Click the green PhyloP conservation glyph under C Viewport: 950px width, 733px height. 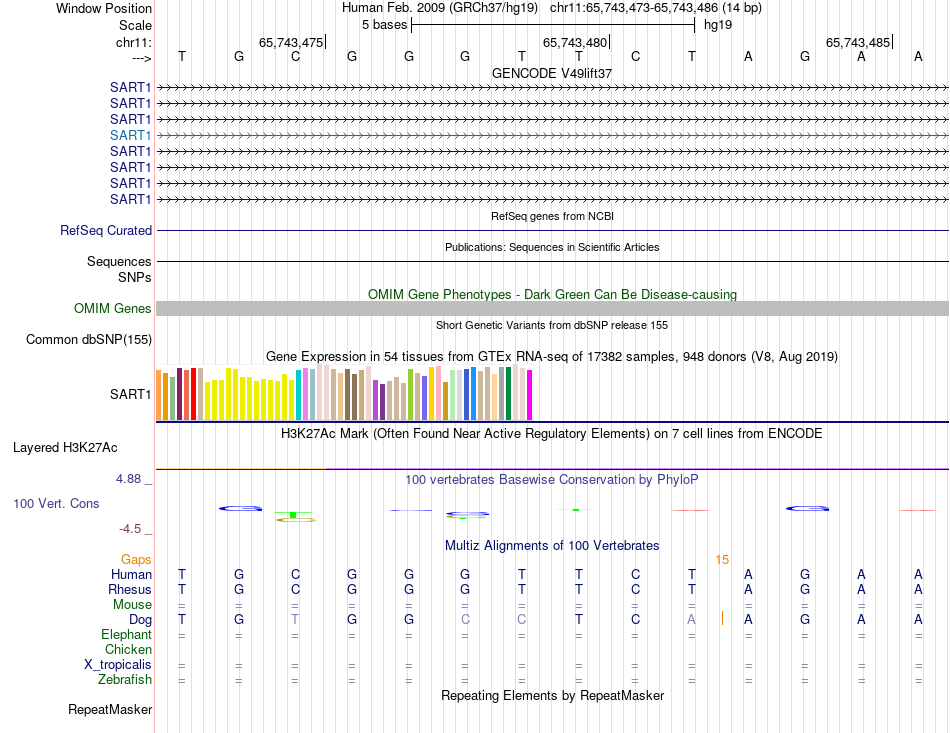[294, 515]
